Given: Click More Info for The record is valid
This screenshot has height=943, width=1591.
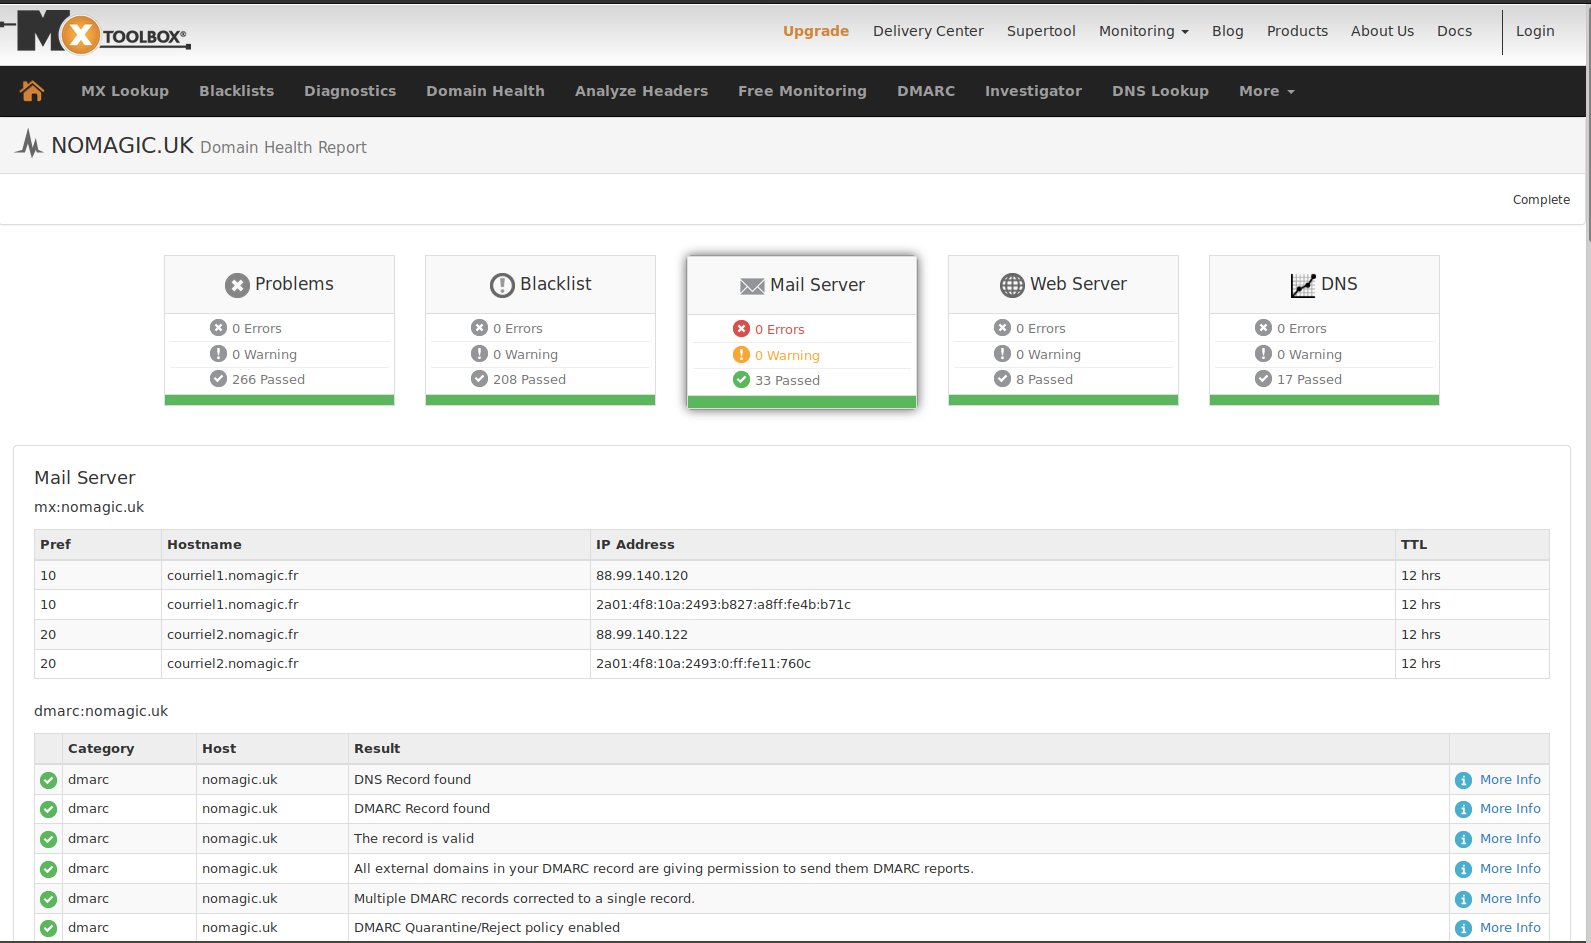Looking at the screenshot, I should point(1510,839).
